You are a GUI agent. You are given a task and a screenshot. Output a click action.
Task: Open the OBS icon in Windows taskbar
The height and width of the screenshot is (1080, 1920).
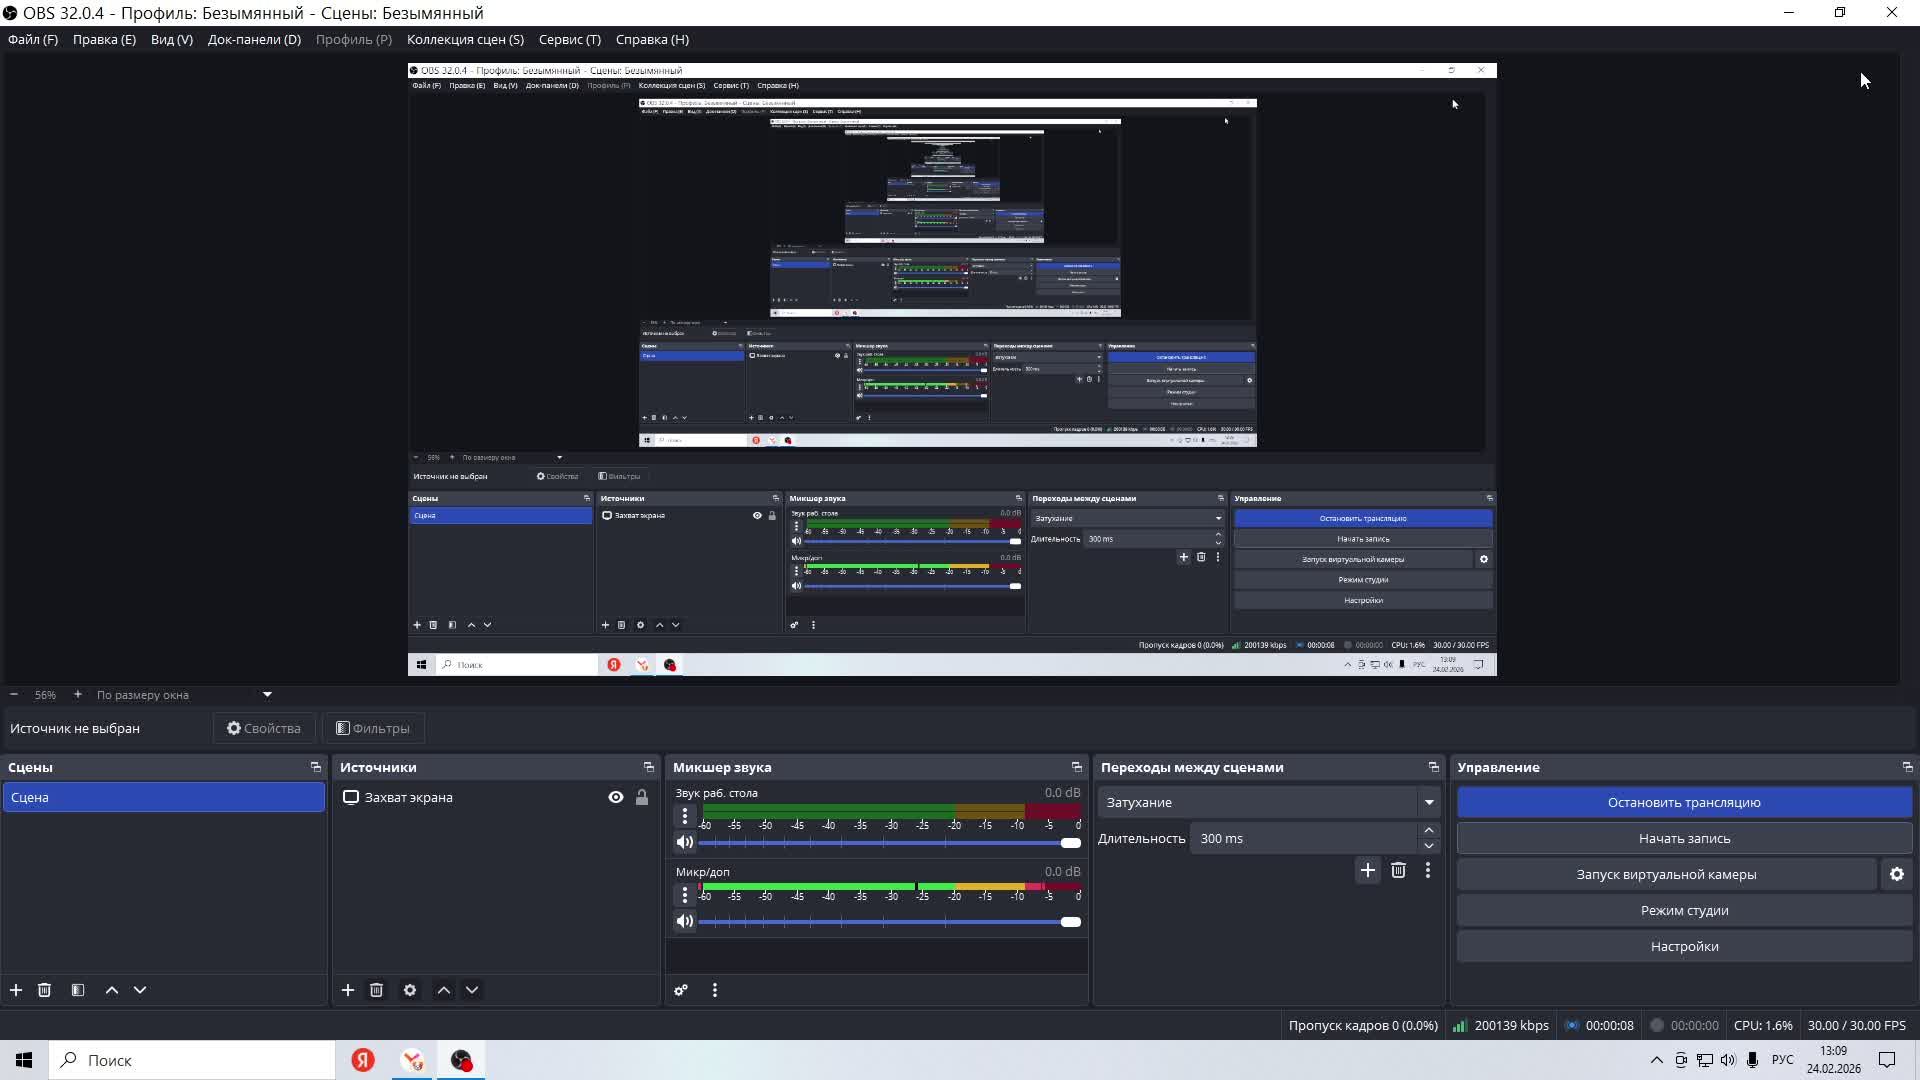(461, 1060)
